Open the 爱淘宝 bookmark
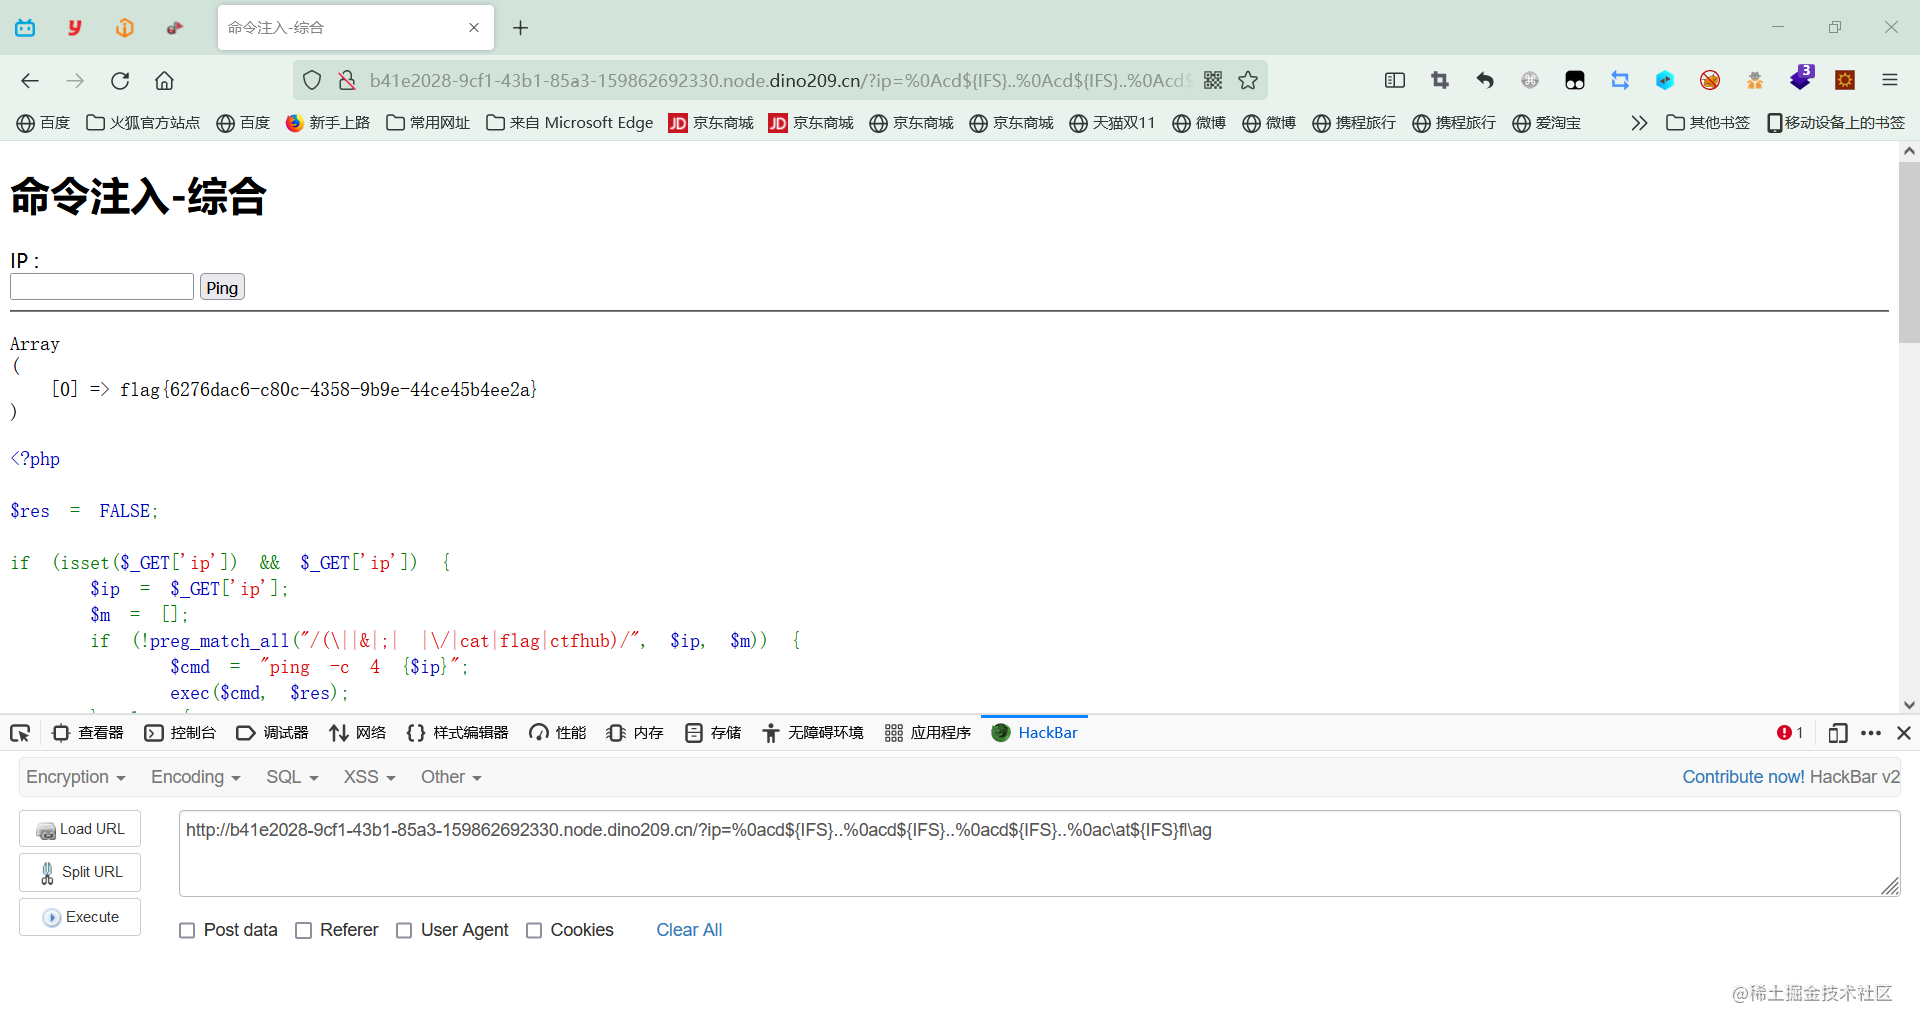 click(1547, 123)
